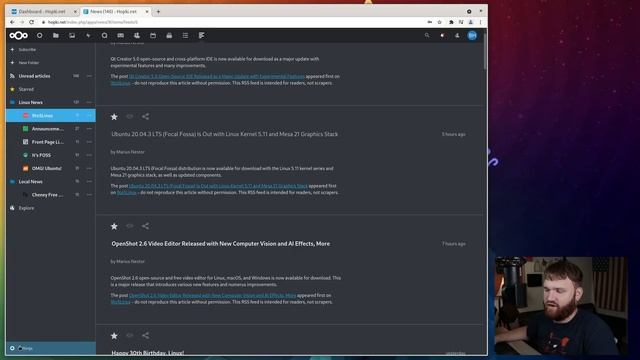Open the Photos app icon
This screenshot has width=640, height=360.
72,36
